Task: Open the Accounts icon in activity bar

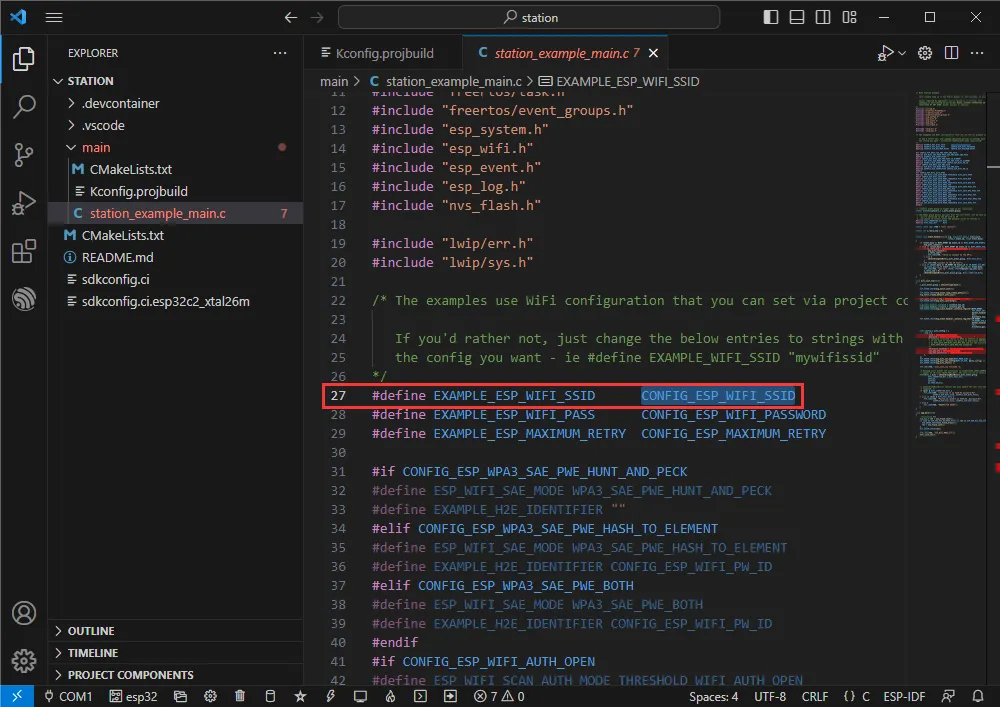Action: click(x=24, y=613)
